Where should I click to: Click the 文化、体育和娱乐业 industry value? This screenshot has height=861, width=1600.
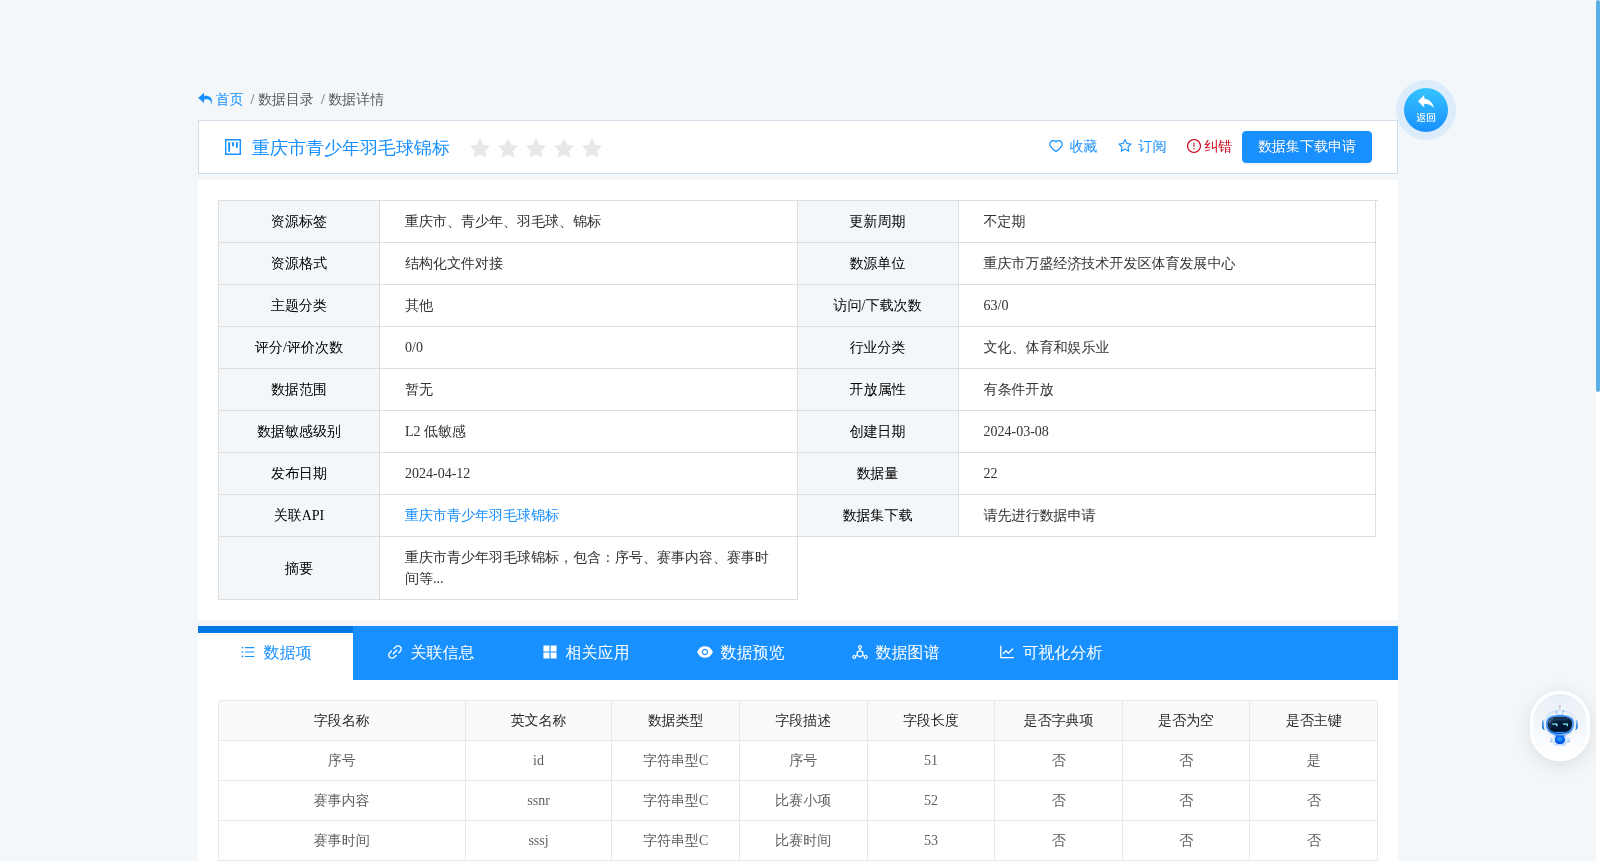(1046, 348)
